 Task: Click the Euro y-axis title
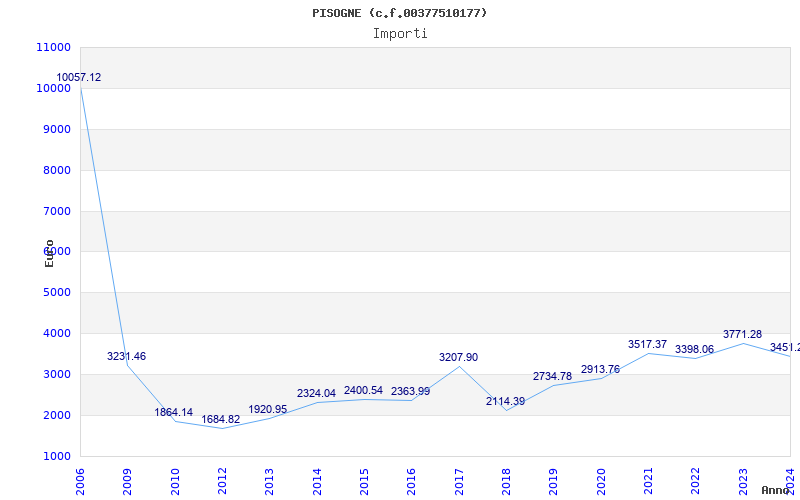(x=49, y=252)
